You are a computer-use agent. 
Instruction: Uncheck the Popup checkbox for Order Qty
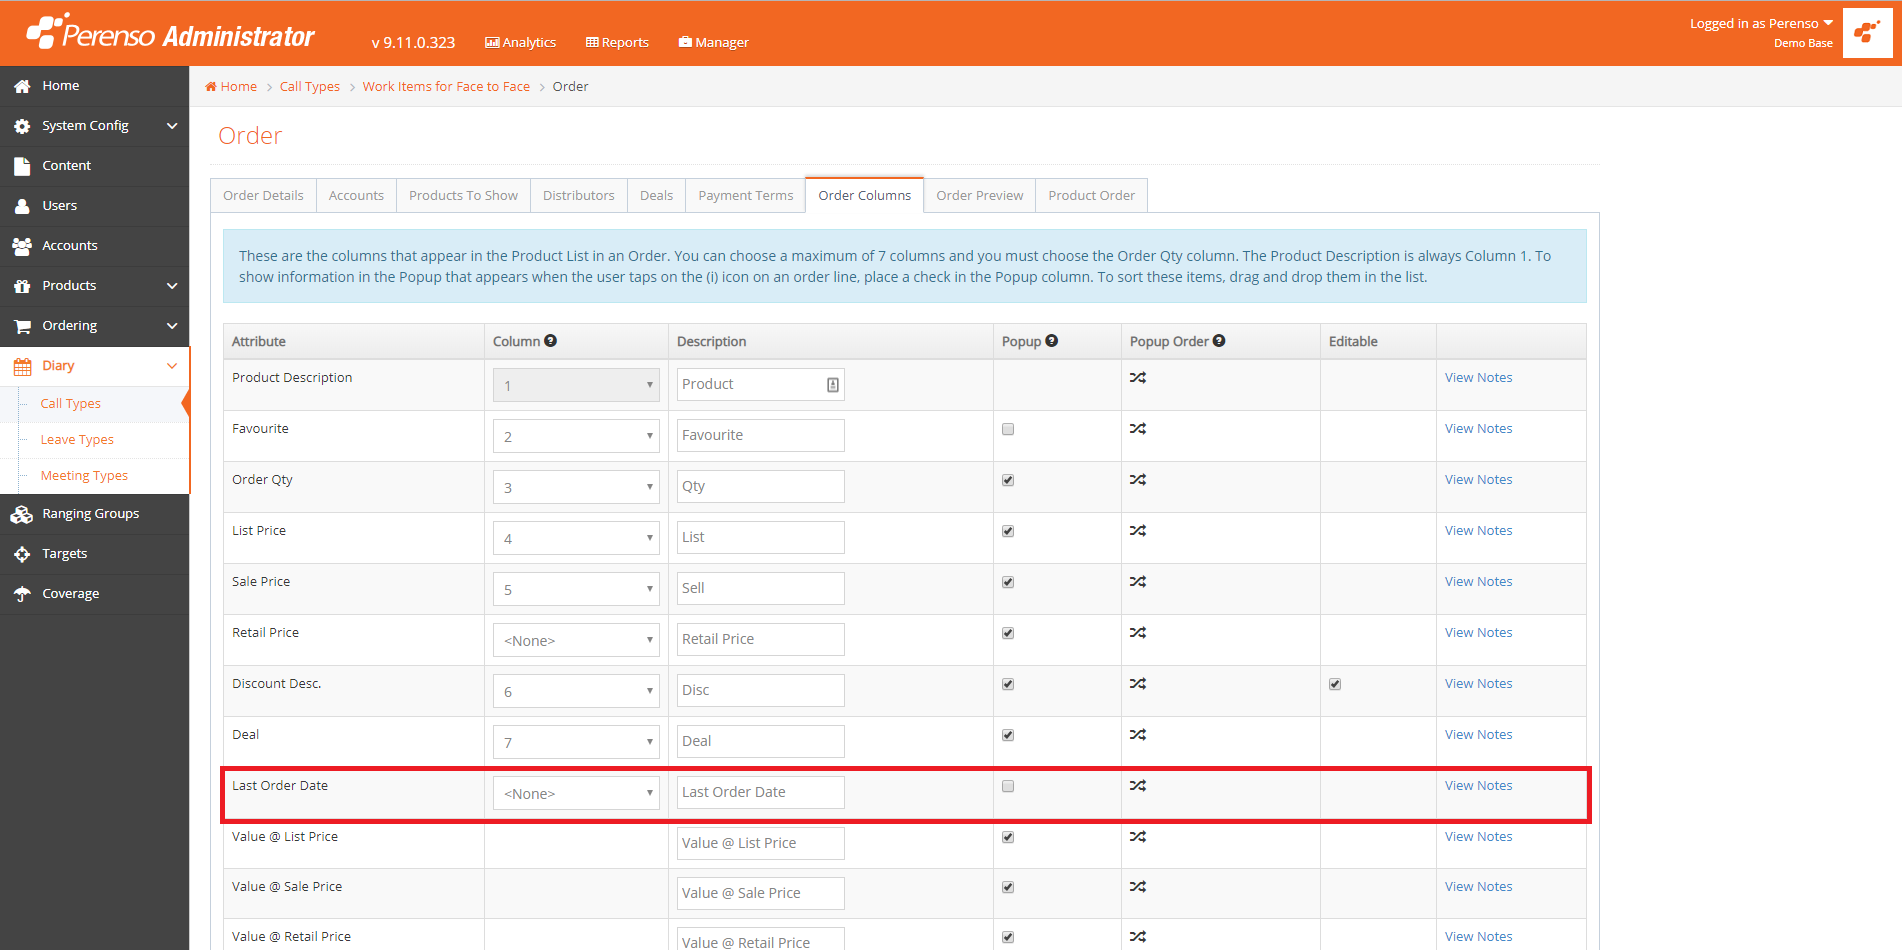point(1008,480)
